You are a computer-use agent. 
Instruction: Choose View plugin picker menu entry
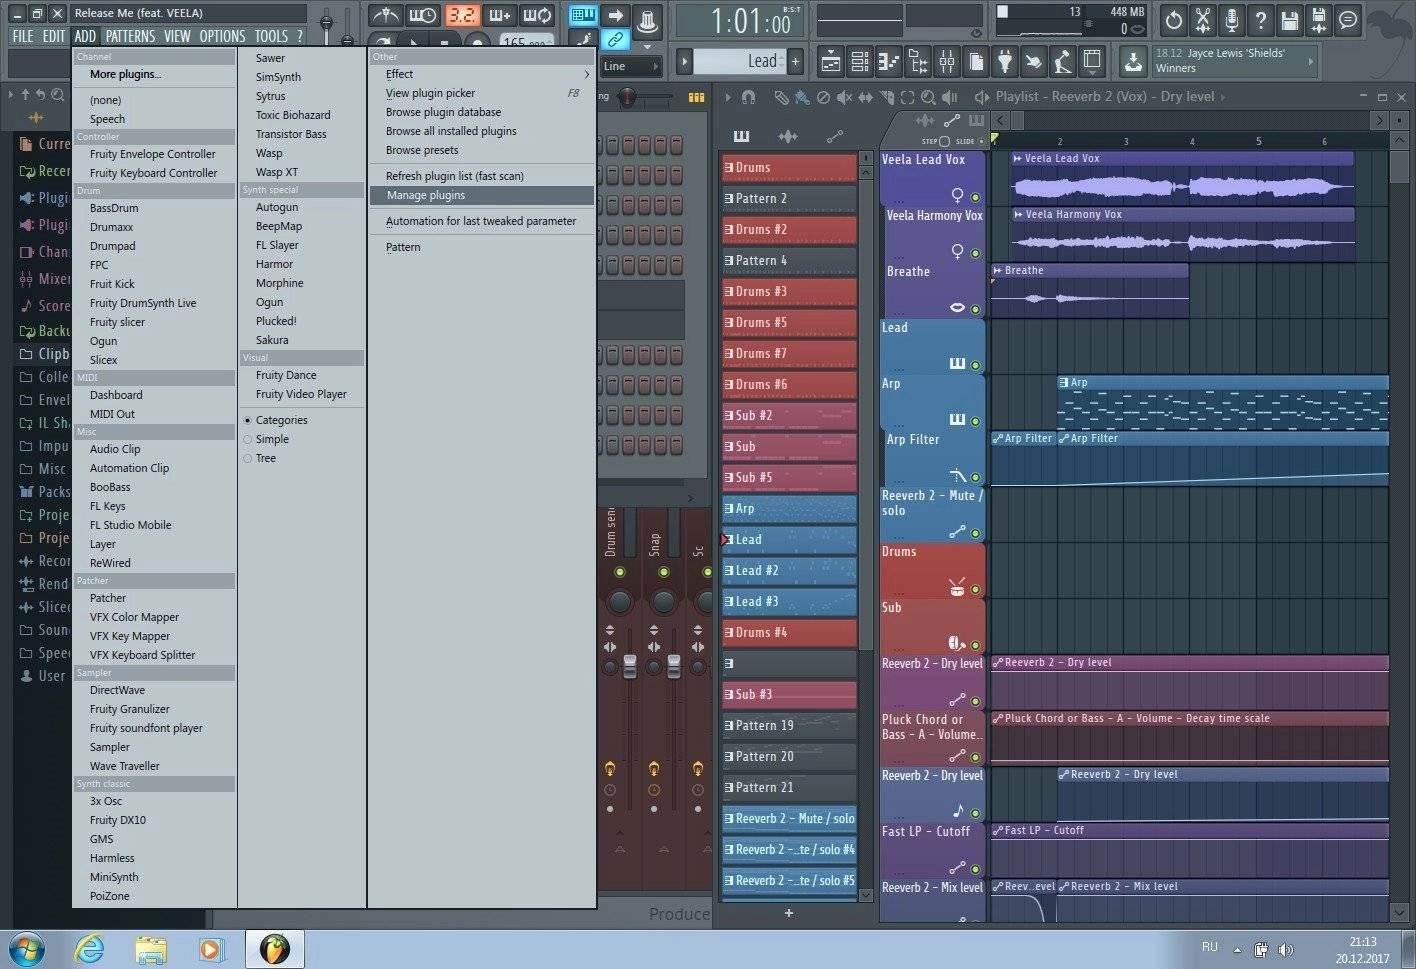(481, 93)
